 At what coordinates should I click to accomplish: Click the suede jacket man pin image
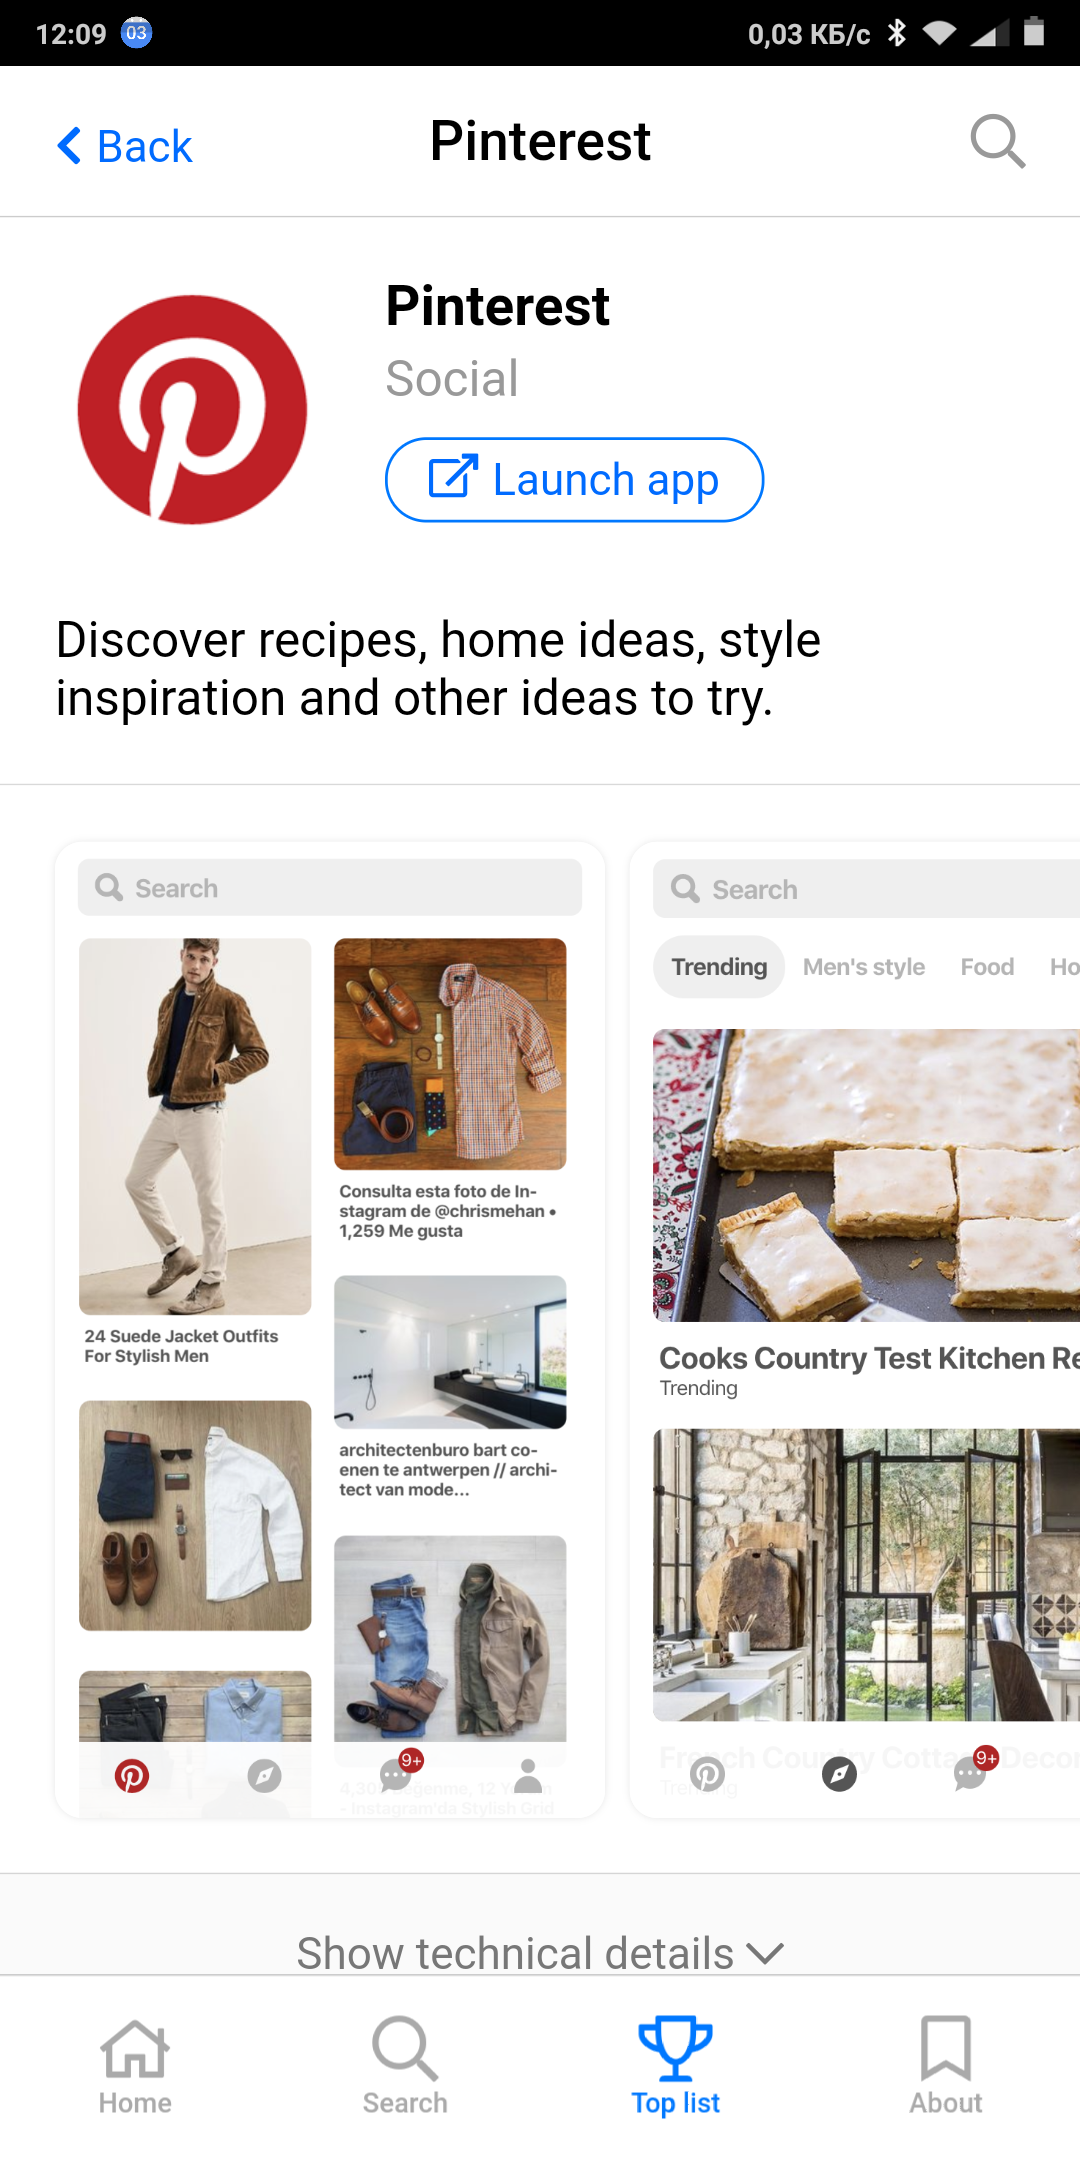[195, 1126]
